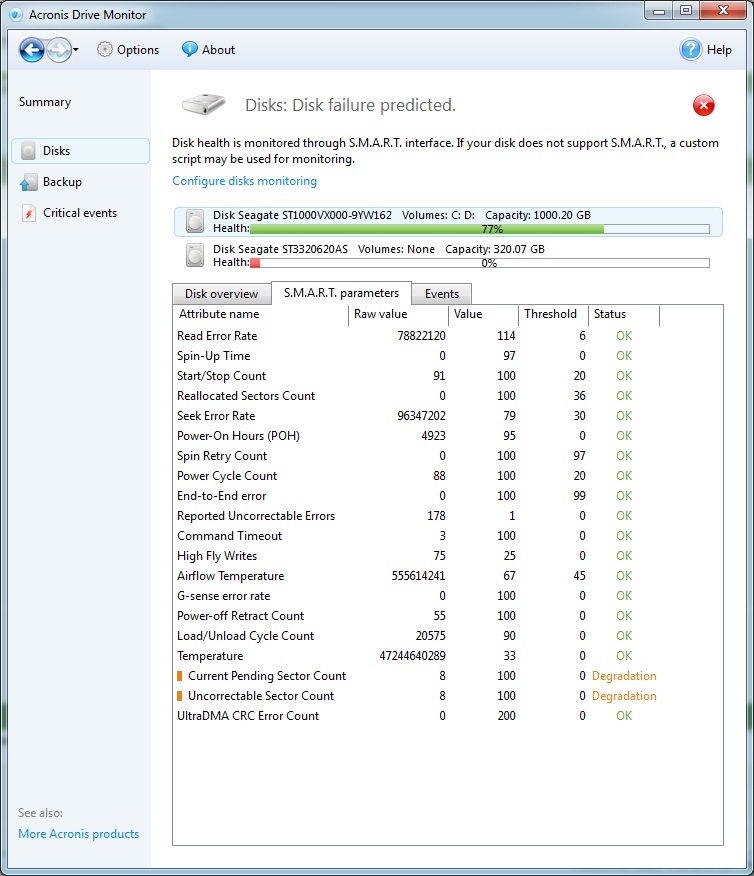Select Disks in the sidebar

[x=80, y=151]
